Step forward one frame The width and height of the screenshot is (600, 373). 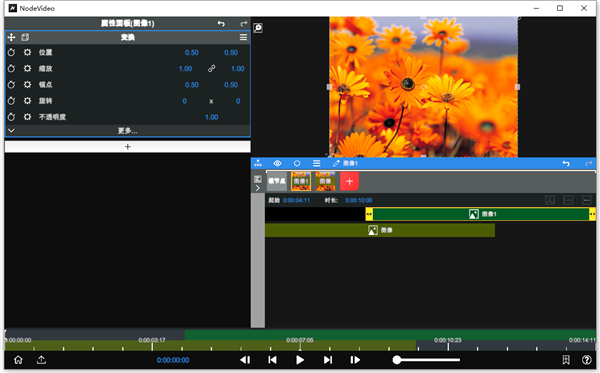click(x=355, y=360)
